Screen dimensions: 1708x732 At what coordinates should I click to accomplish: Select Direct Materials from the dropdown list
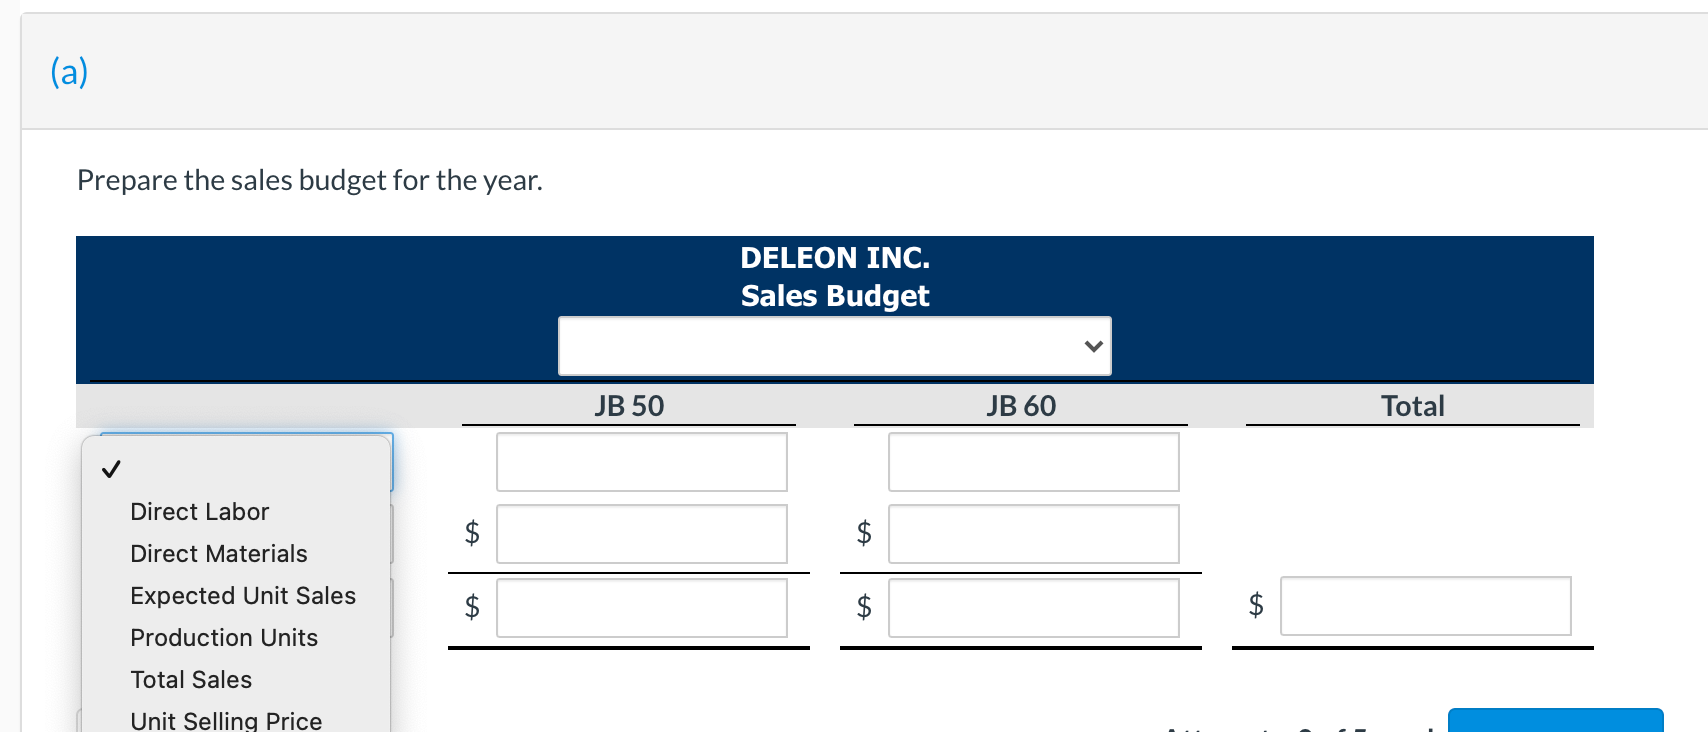coord(218,553)
